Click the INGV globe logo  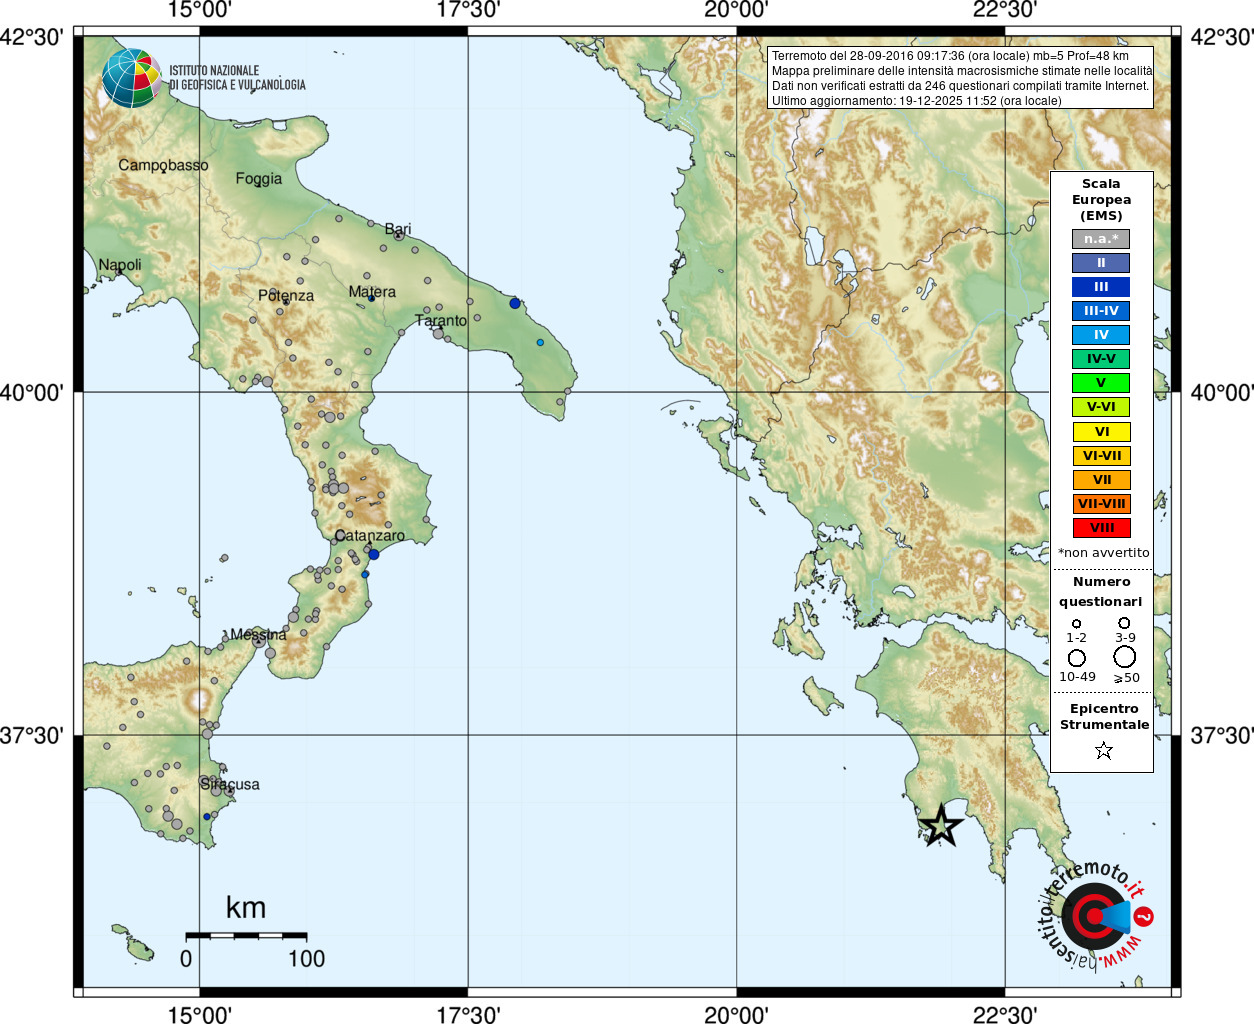132,78
